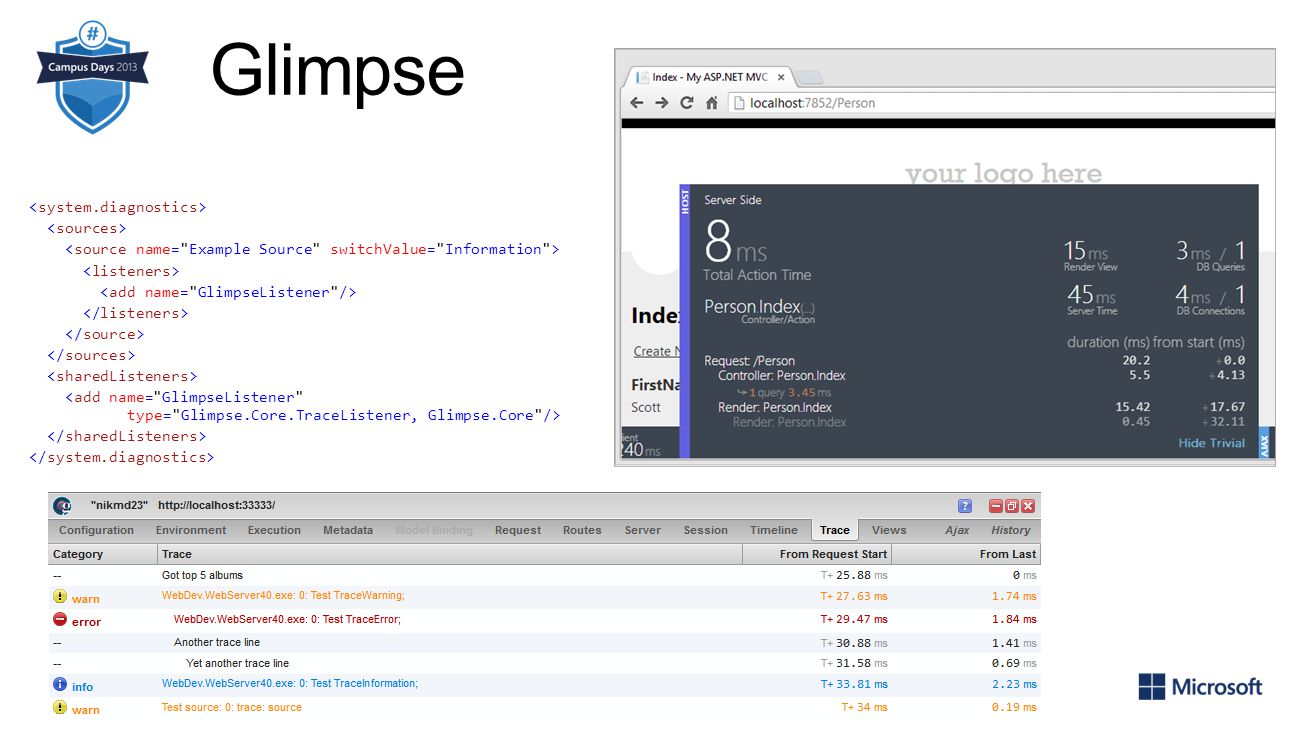Viewport: 1305px width, 734px height.
Task: Select the Execution tab
Action: (x=274, y=530)
